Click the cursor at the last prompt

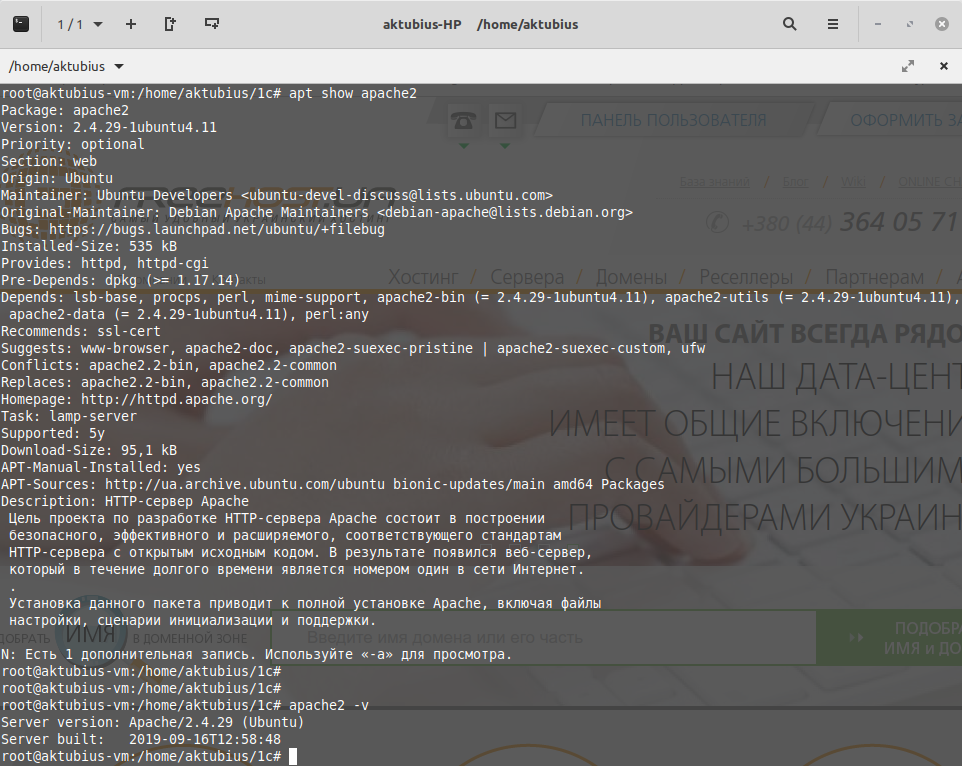click(293, 756)
